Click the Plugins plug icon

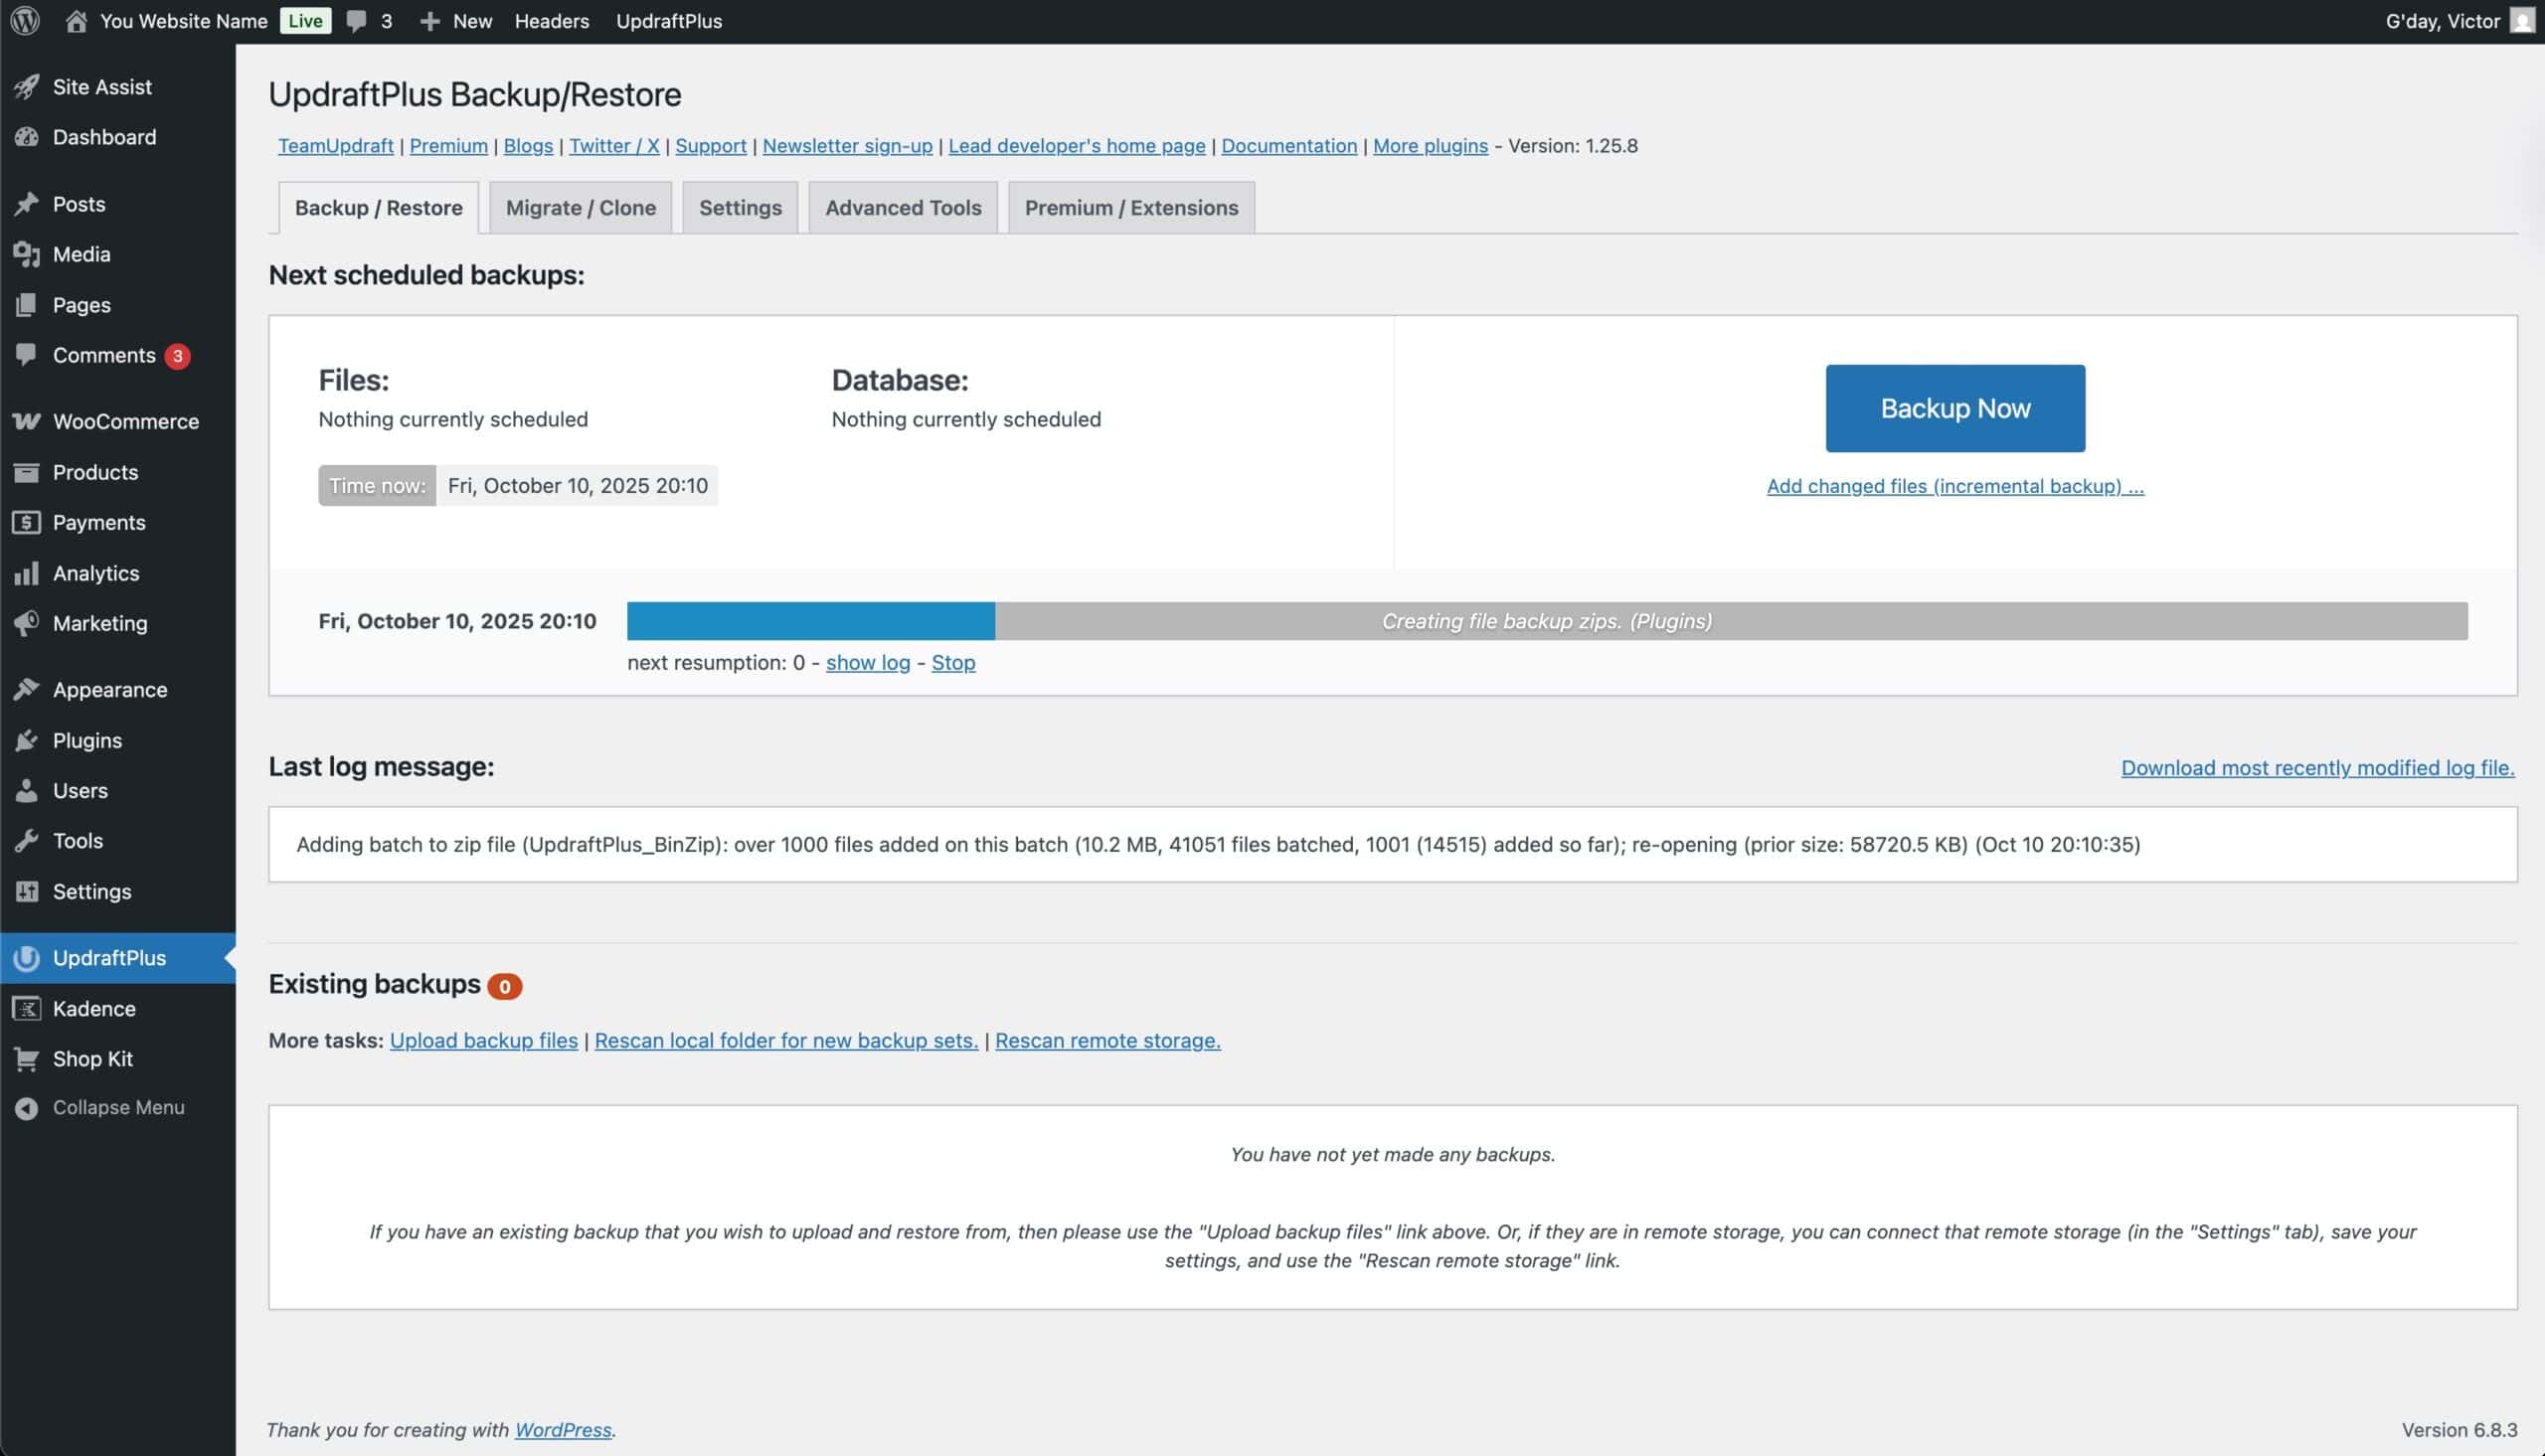point(27,740)
